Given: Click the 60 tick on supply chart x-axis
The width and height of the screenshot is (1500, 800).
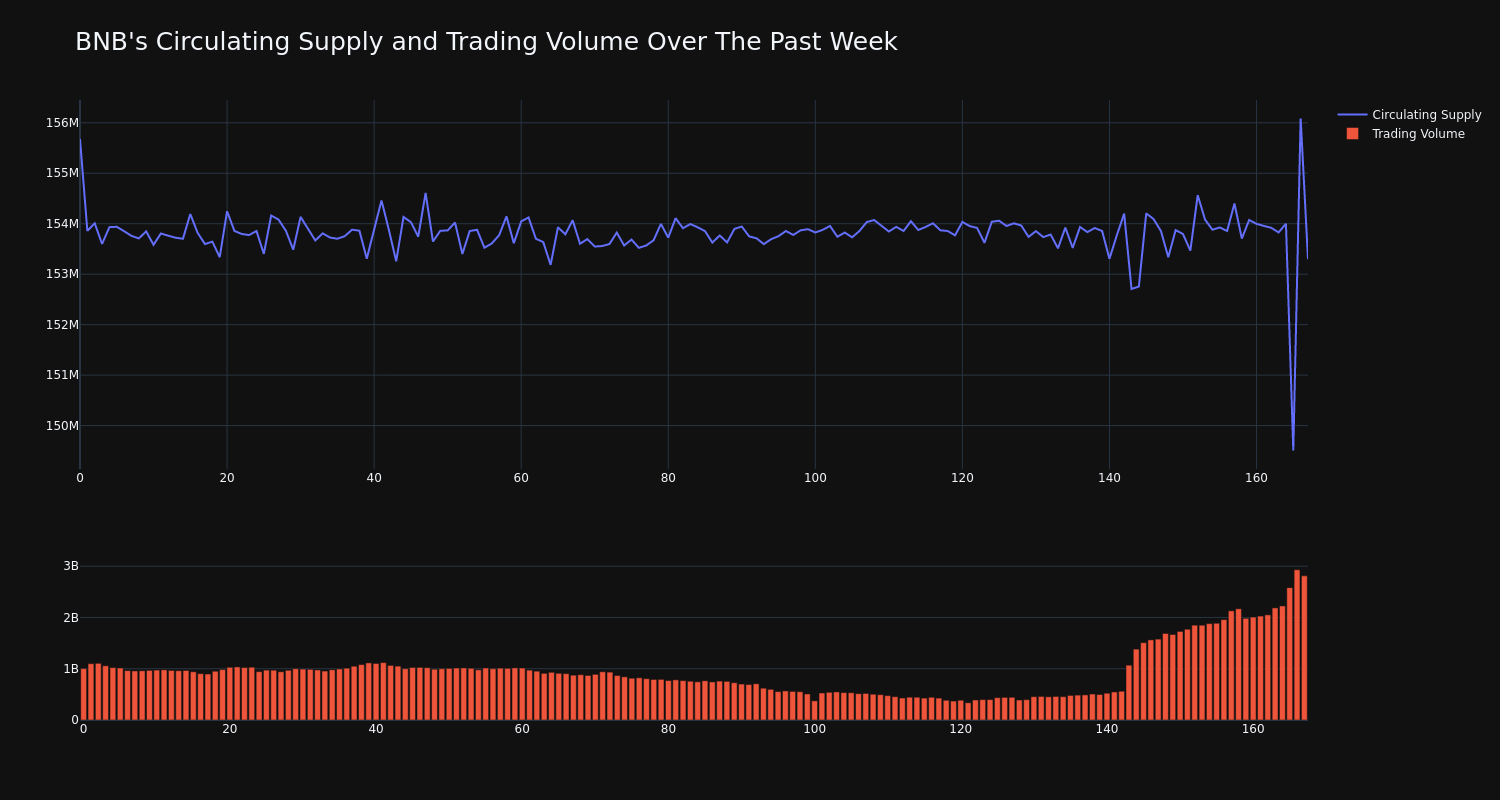Looking at the screenshot, I should pyautogui.click(x=521, y=478).
